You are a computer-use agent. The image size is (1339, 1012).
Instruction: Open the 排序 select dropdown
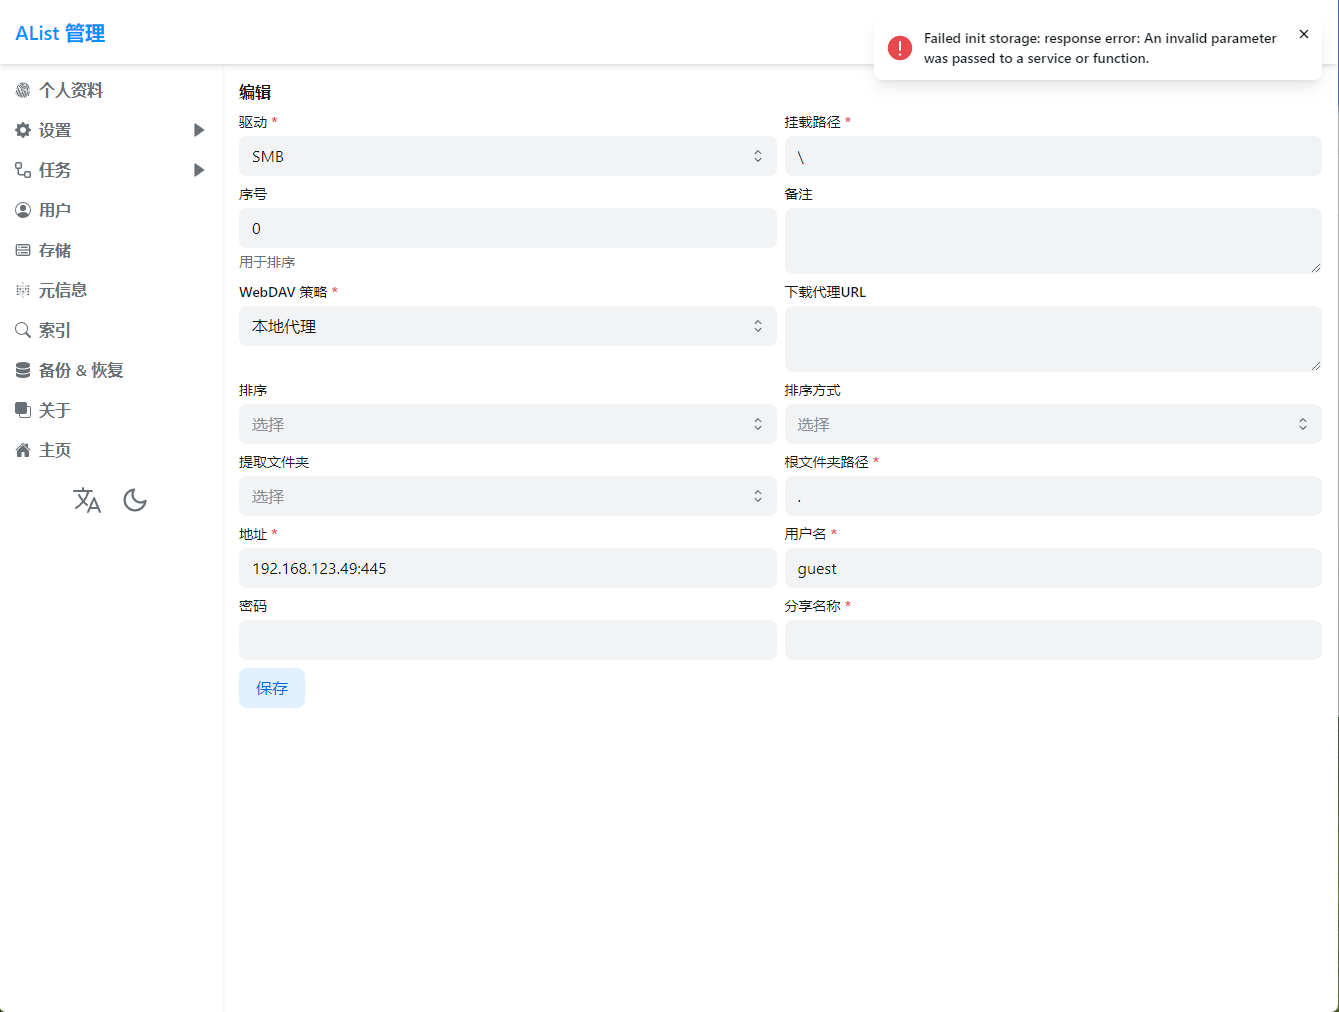click(508, 424)
